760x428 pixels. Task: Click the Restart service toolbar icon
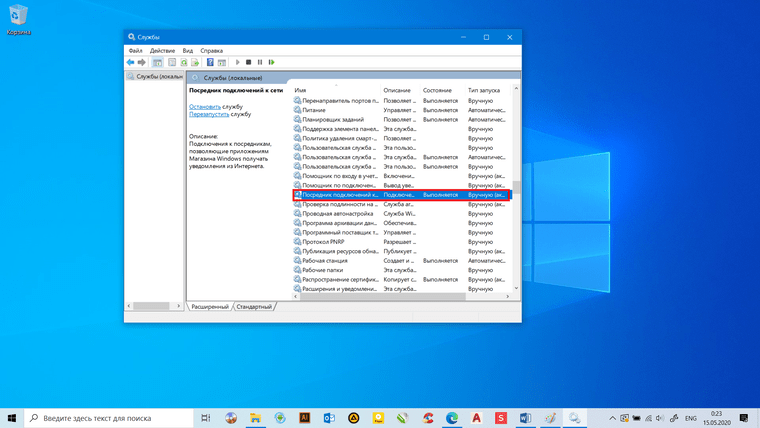click(x=271, y=62)
